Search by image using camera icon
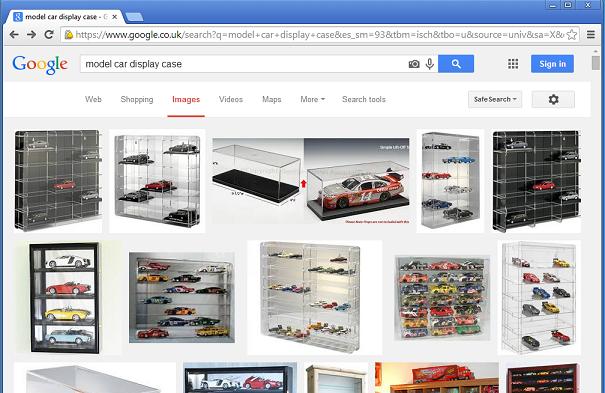This screenshot has width=605, height=393. [414, 64]
